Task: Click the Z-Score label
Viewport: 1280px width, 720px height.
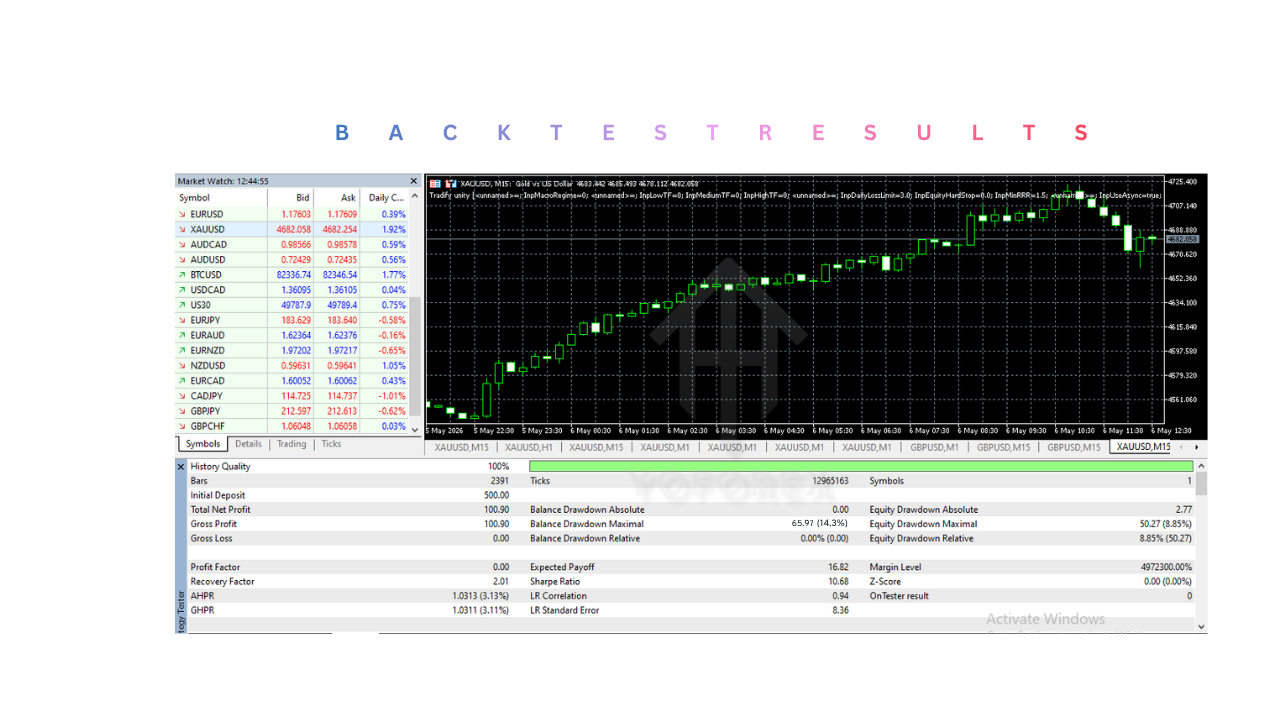Action: (x=886, y=581)
